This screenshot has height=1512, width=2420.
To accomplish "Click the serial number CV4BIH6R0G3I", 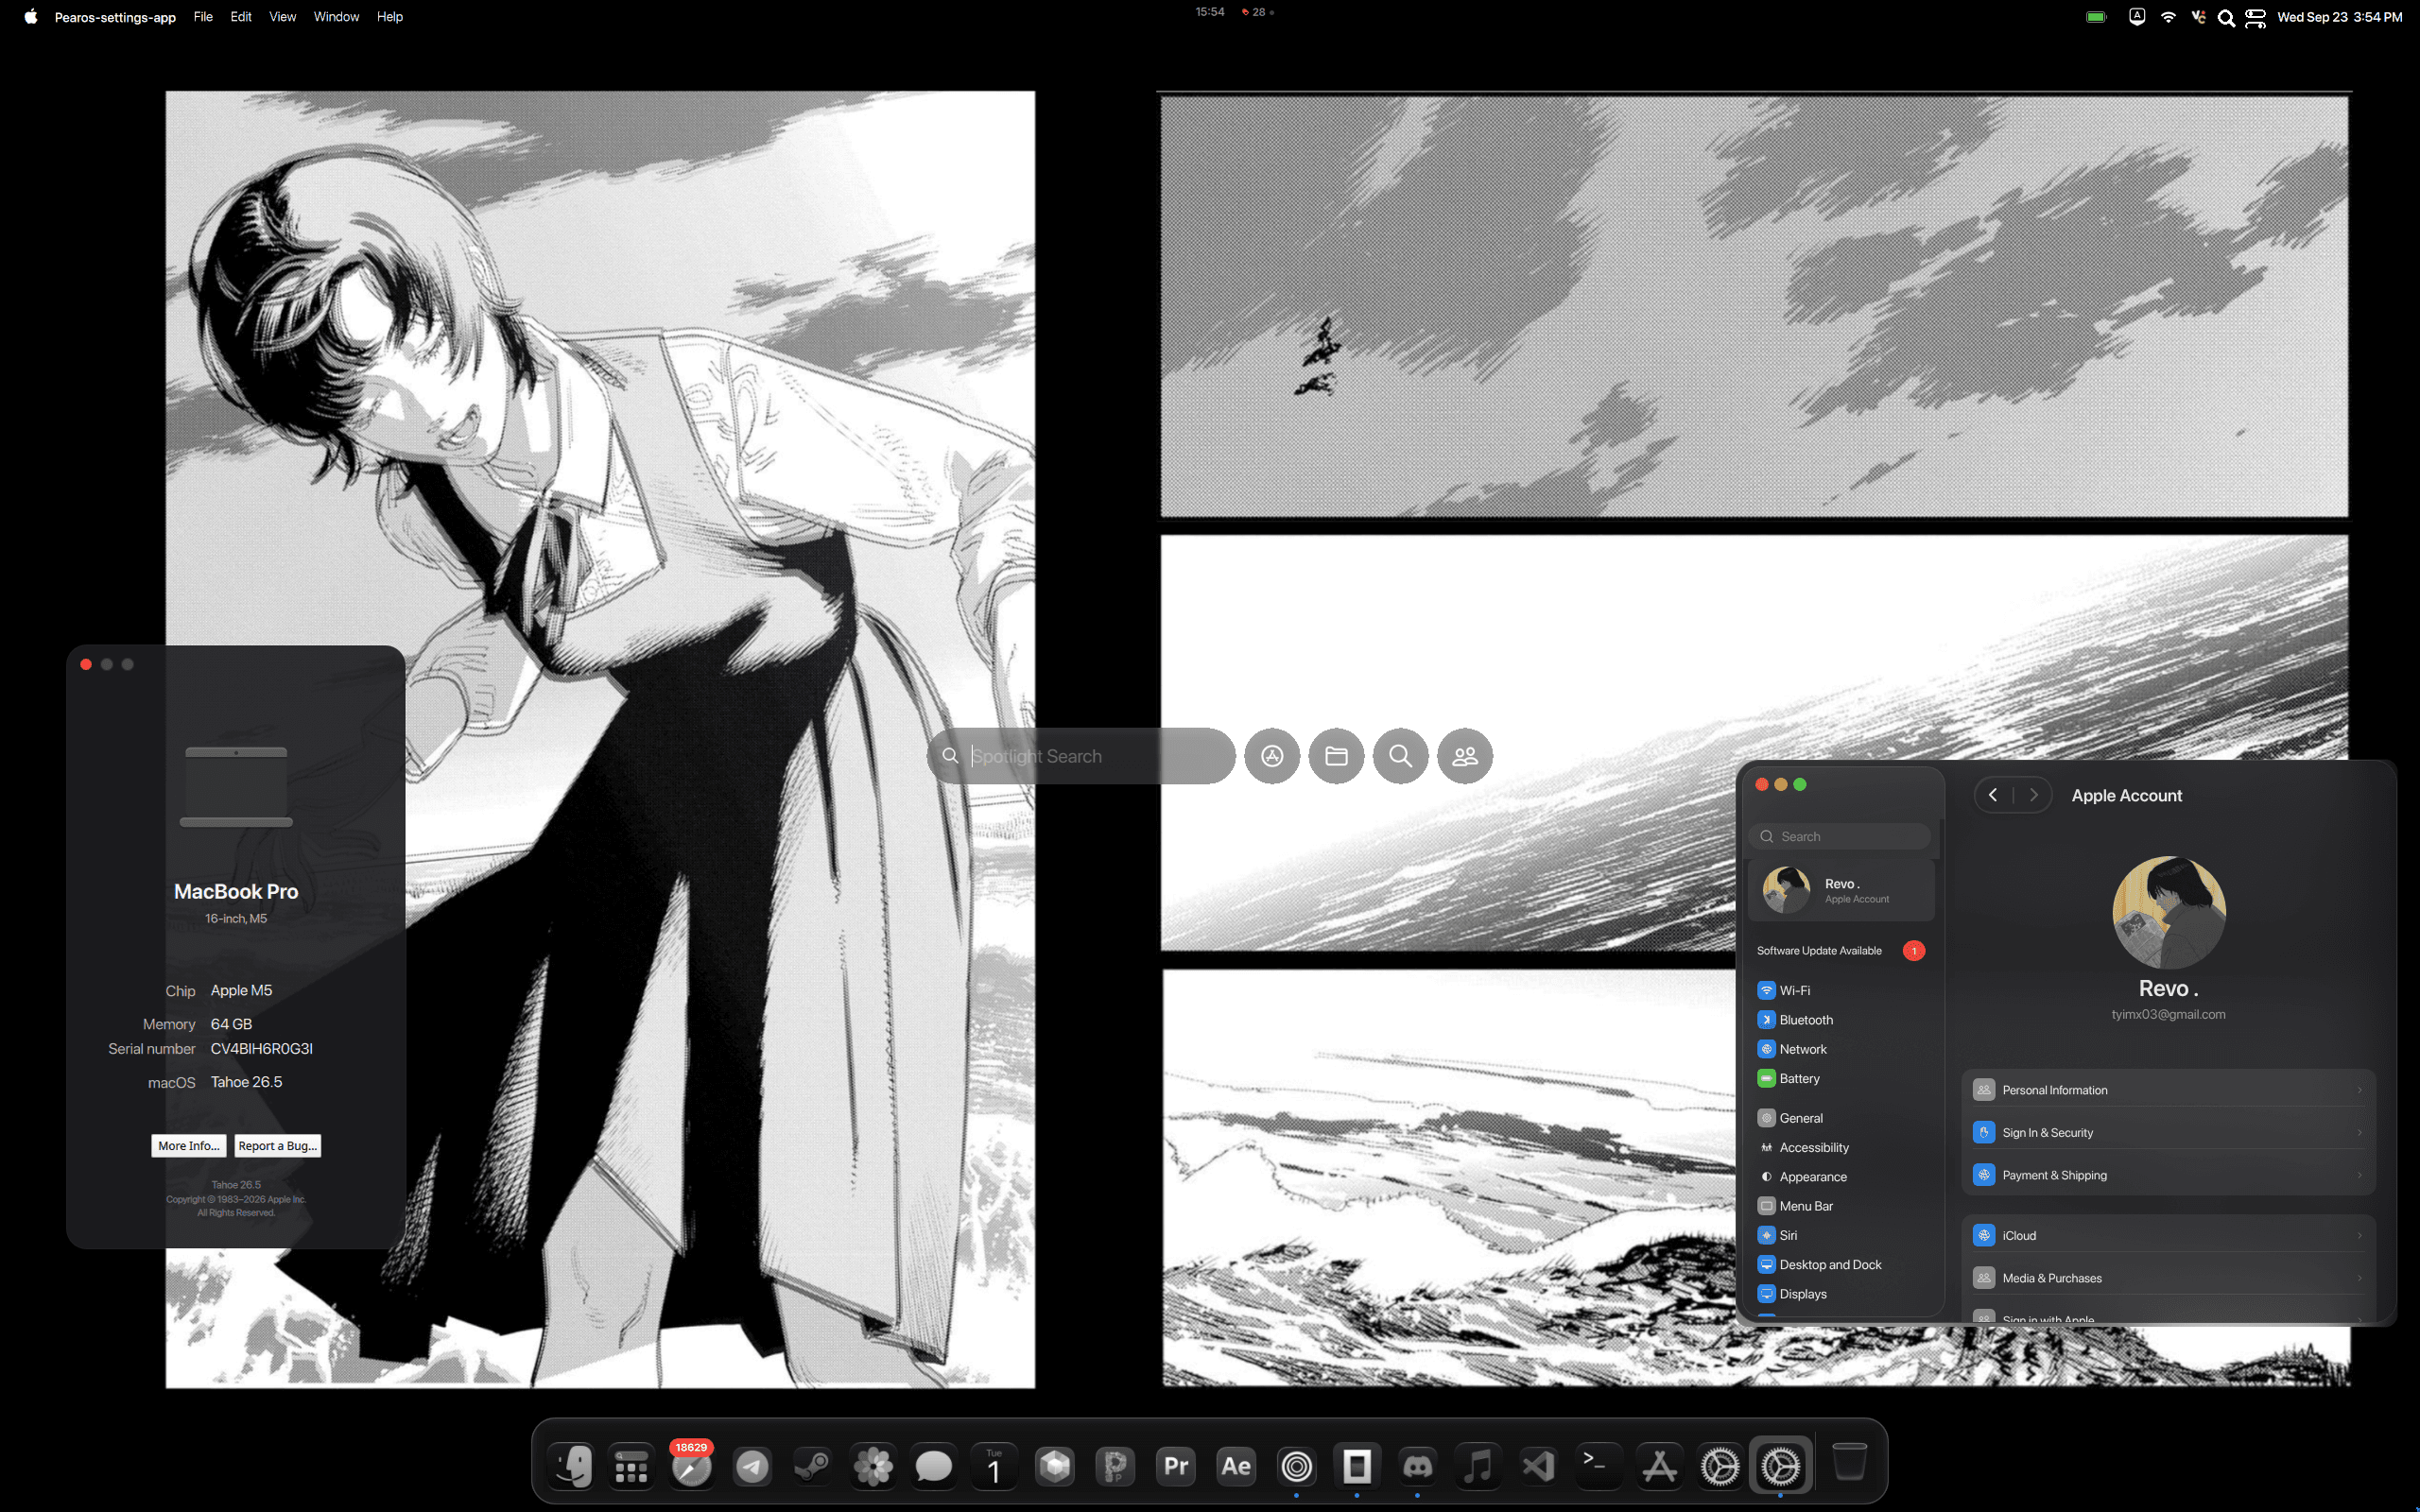I will 262,1049.
